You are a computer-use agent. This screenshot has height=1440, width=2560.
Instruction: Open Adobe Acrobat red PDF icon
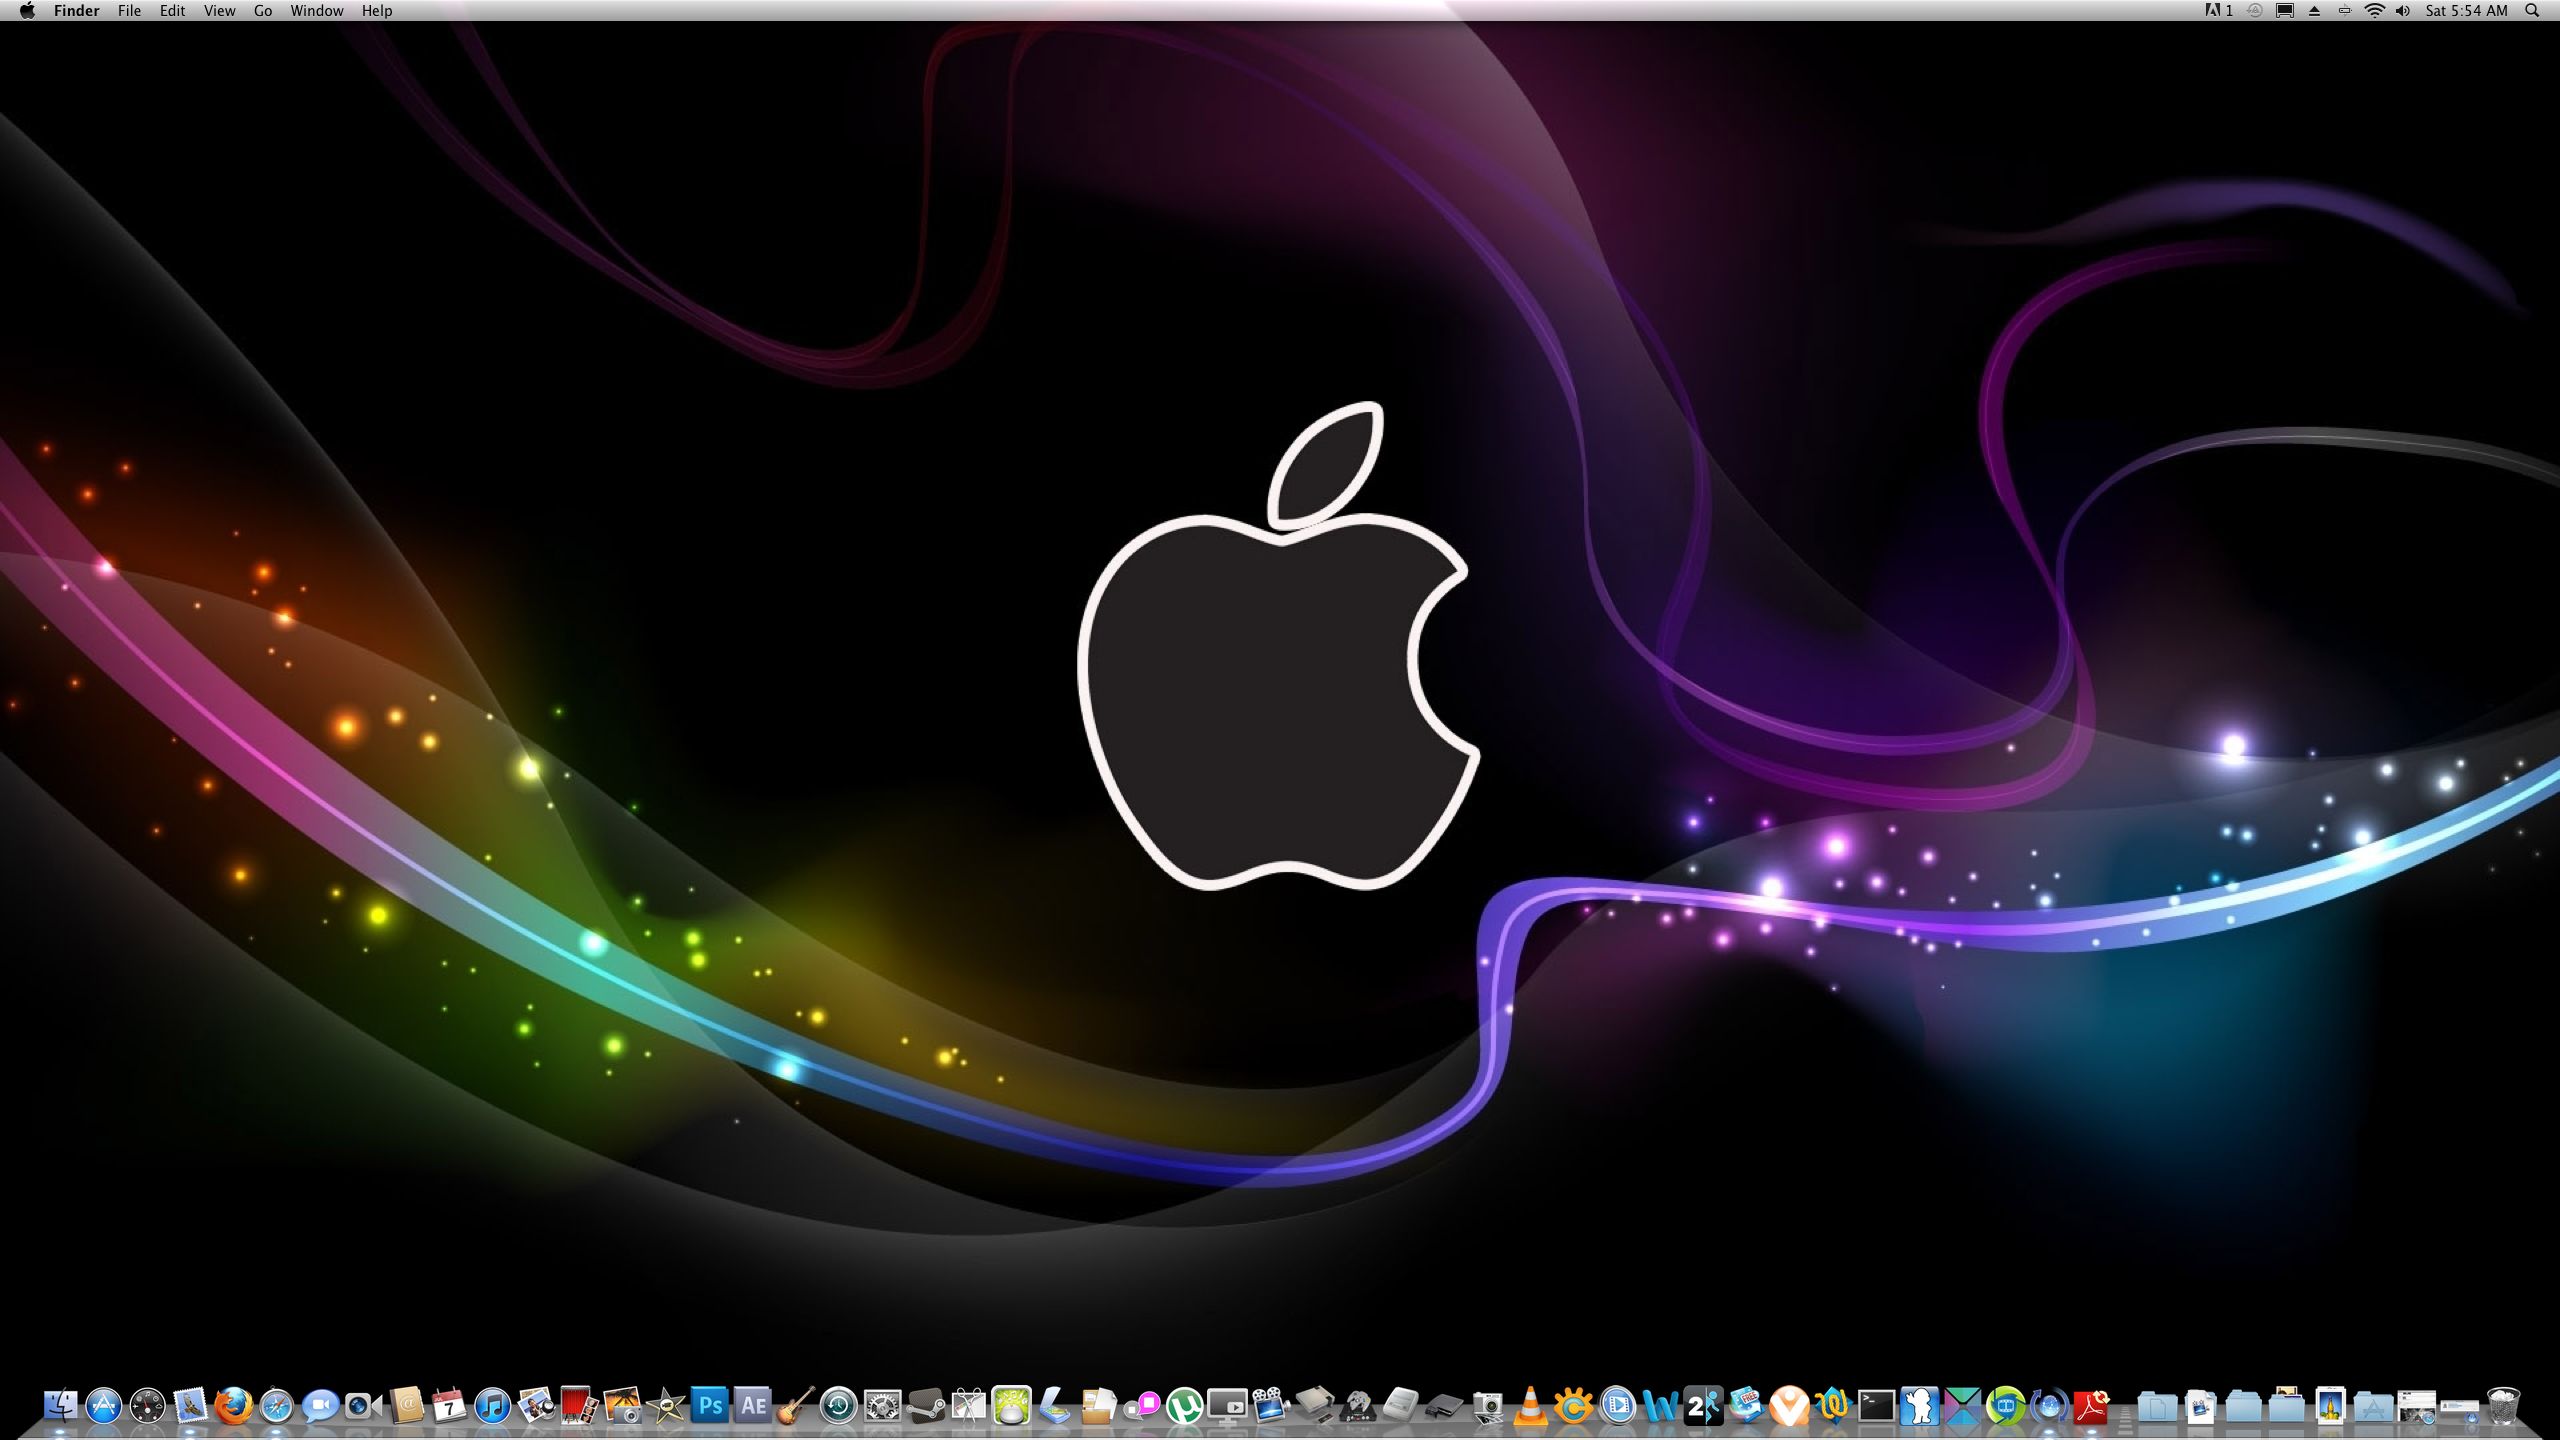[2091, 1406]
